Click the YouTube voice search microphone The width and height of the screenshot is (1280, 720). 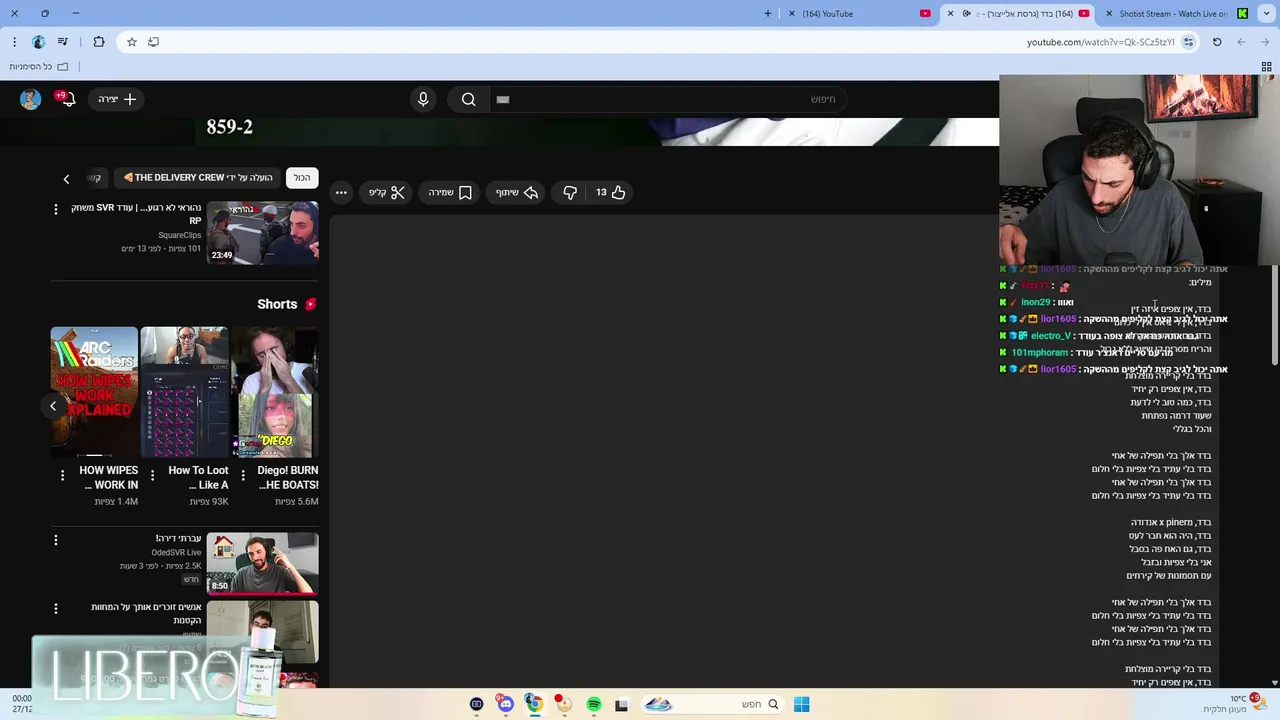pyautogui.click(x=423, y=99)
